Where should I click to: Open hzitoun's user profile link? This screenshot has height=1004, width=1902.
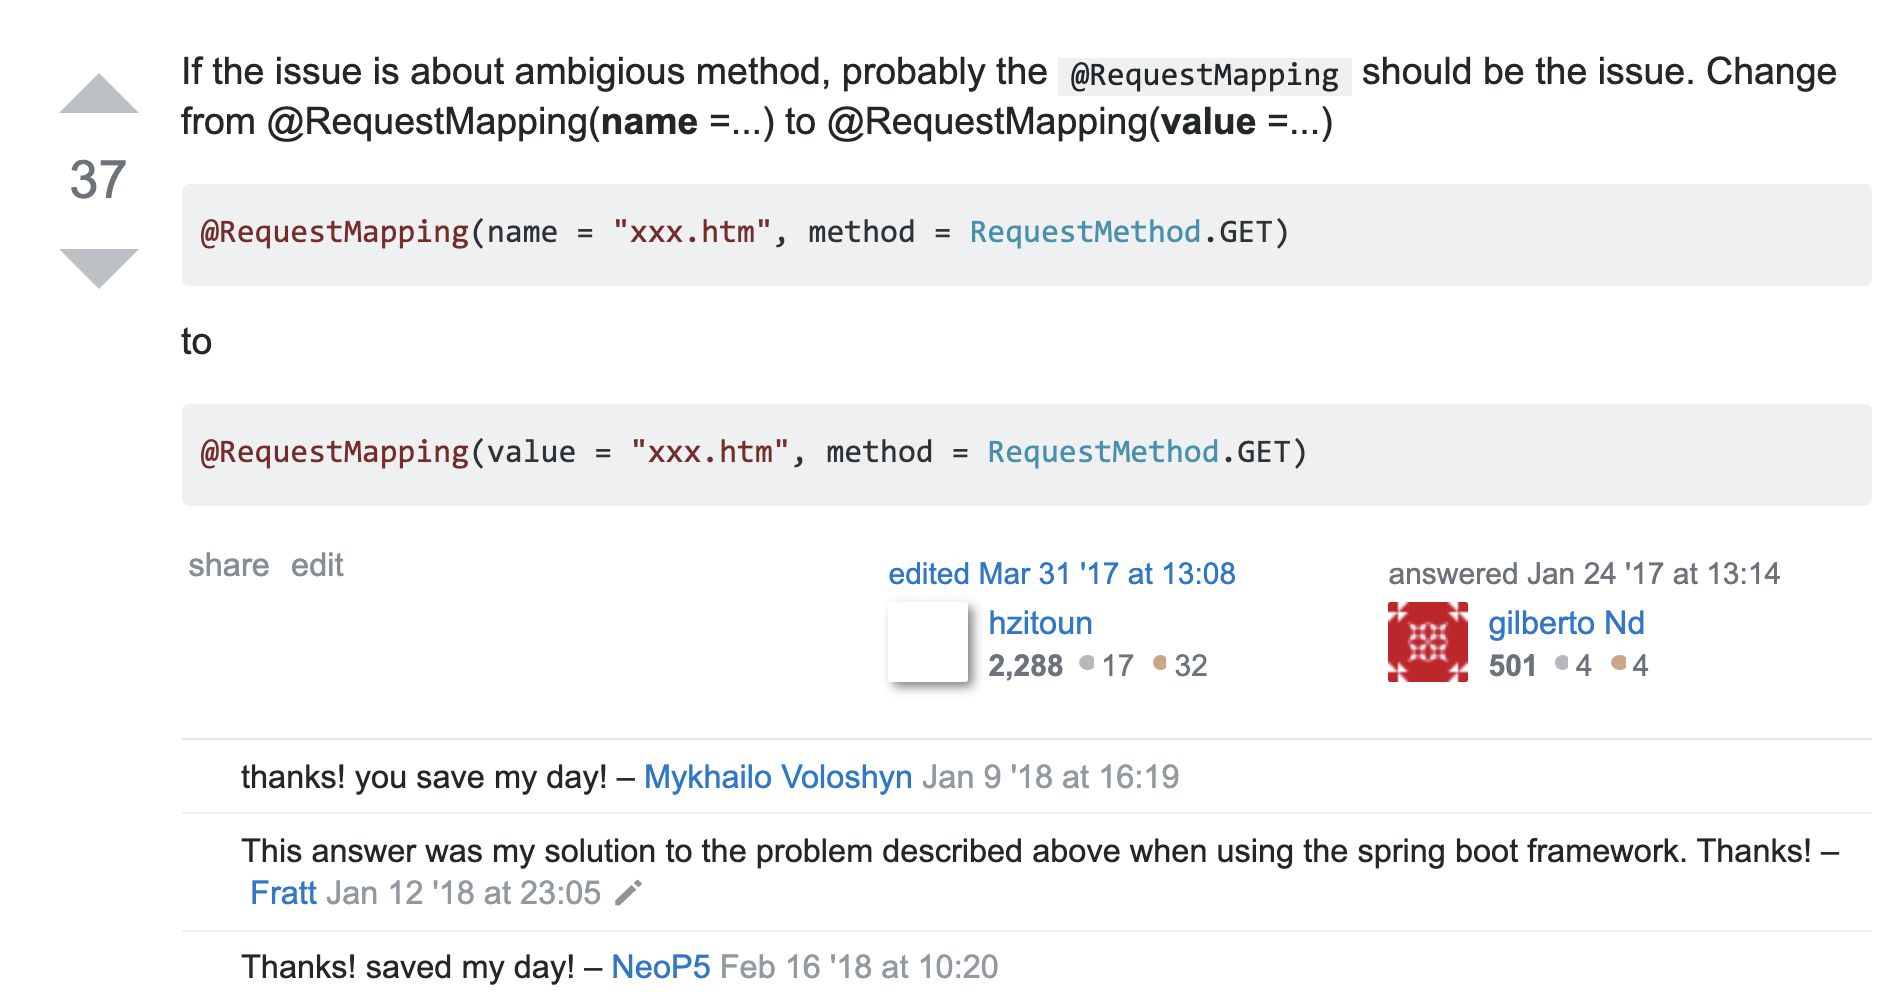(x=1040, y=623)
